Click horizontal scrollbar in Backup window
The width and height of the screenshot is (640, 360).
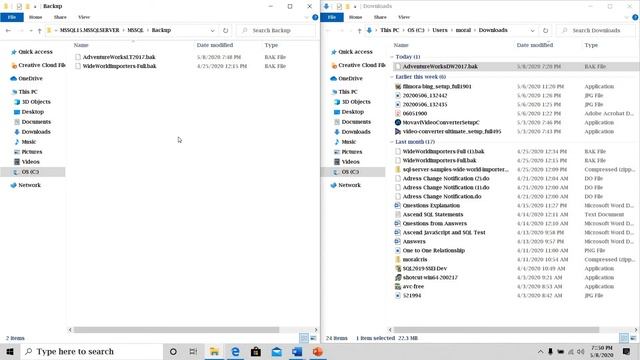(176, 330)
